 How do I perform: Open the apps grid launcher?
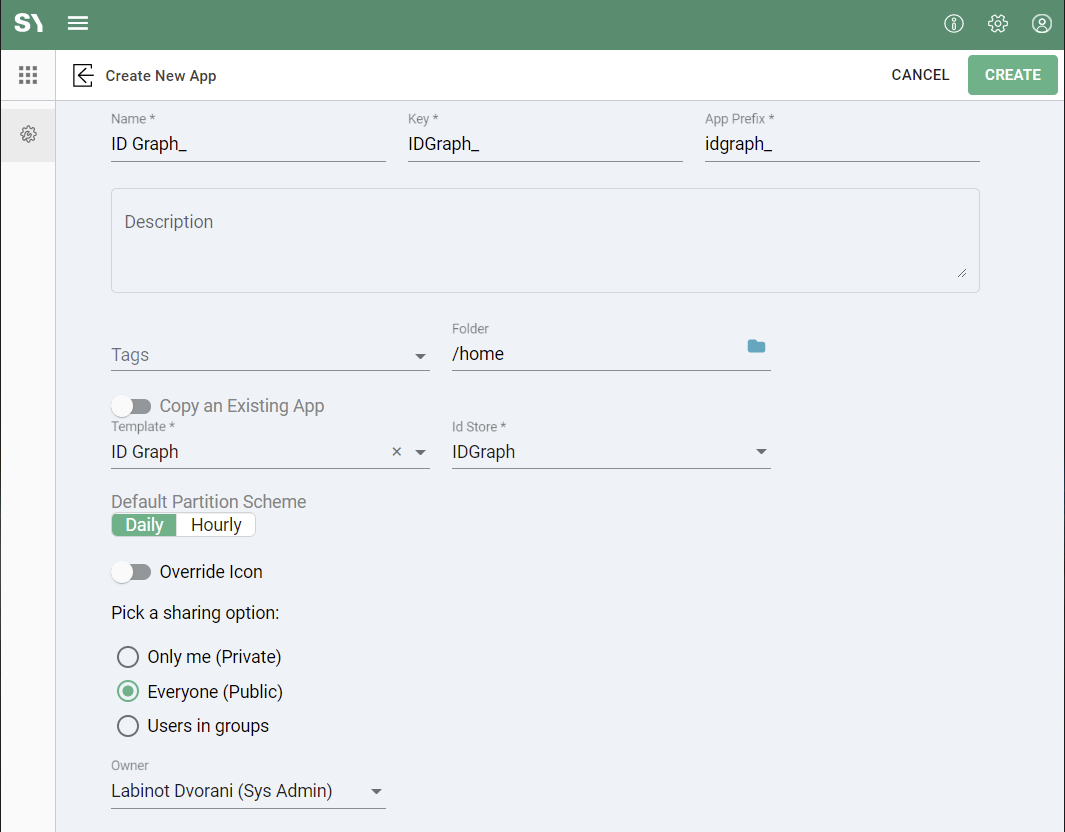point(28,75)
